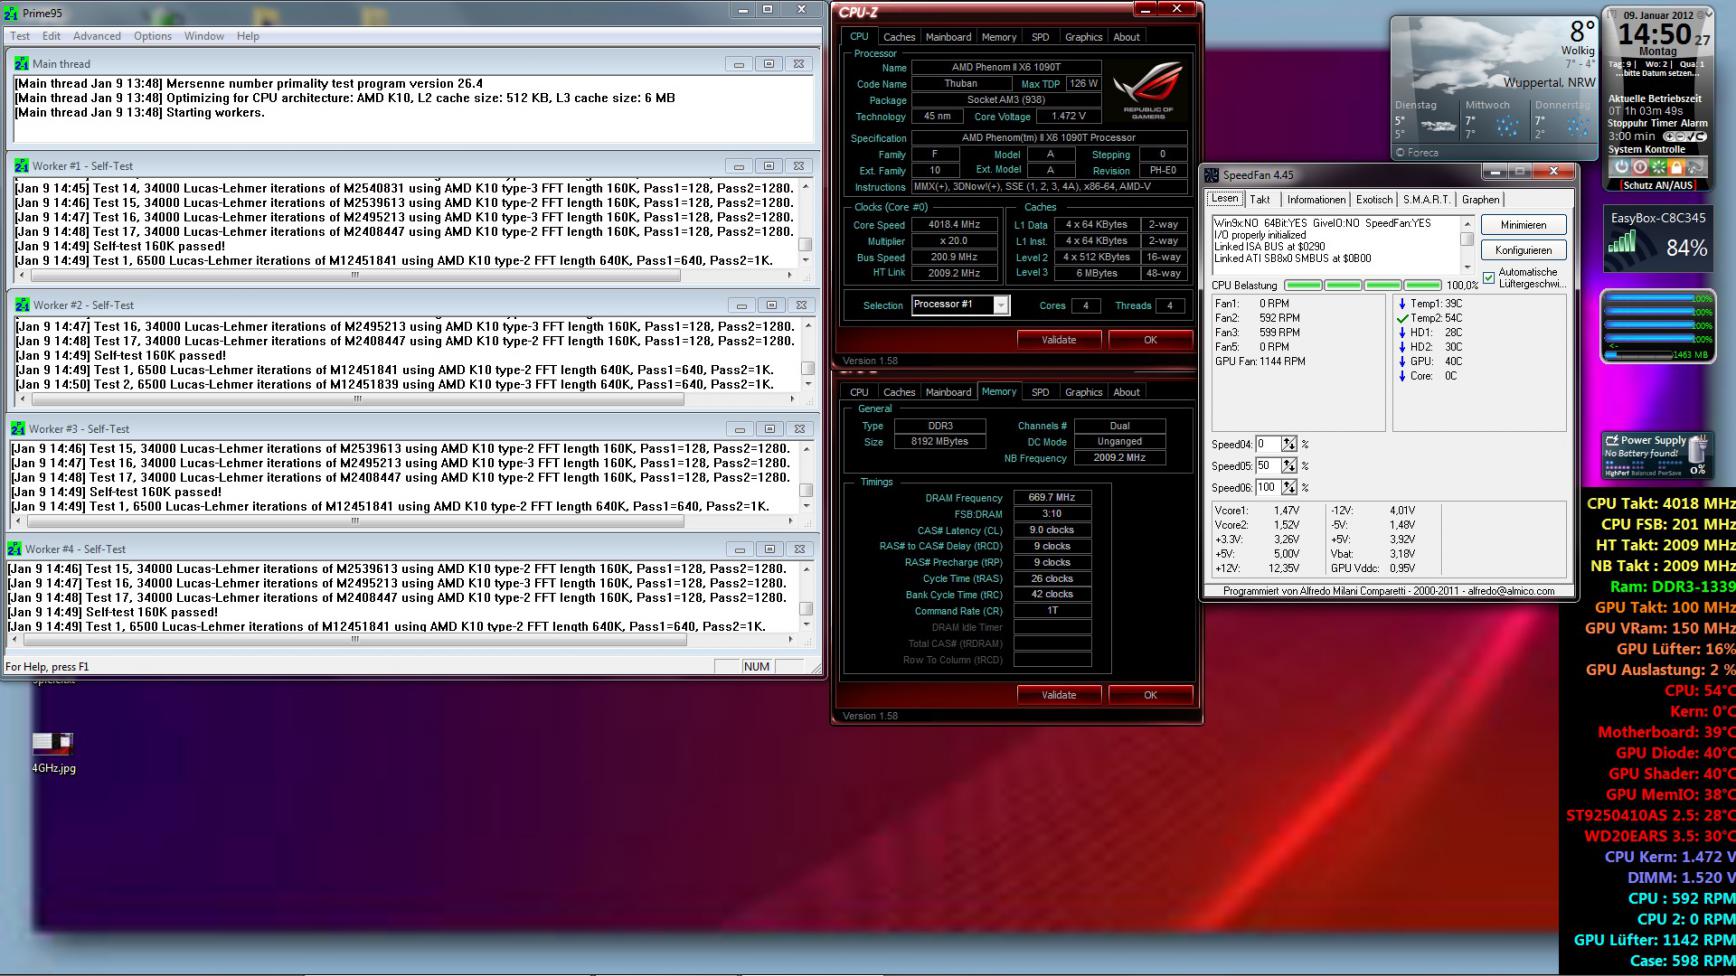Click the blue power icon under System Kontrolle
The image size is (1736, 976).
pyautogui.click(x=1622, y=167)
